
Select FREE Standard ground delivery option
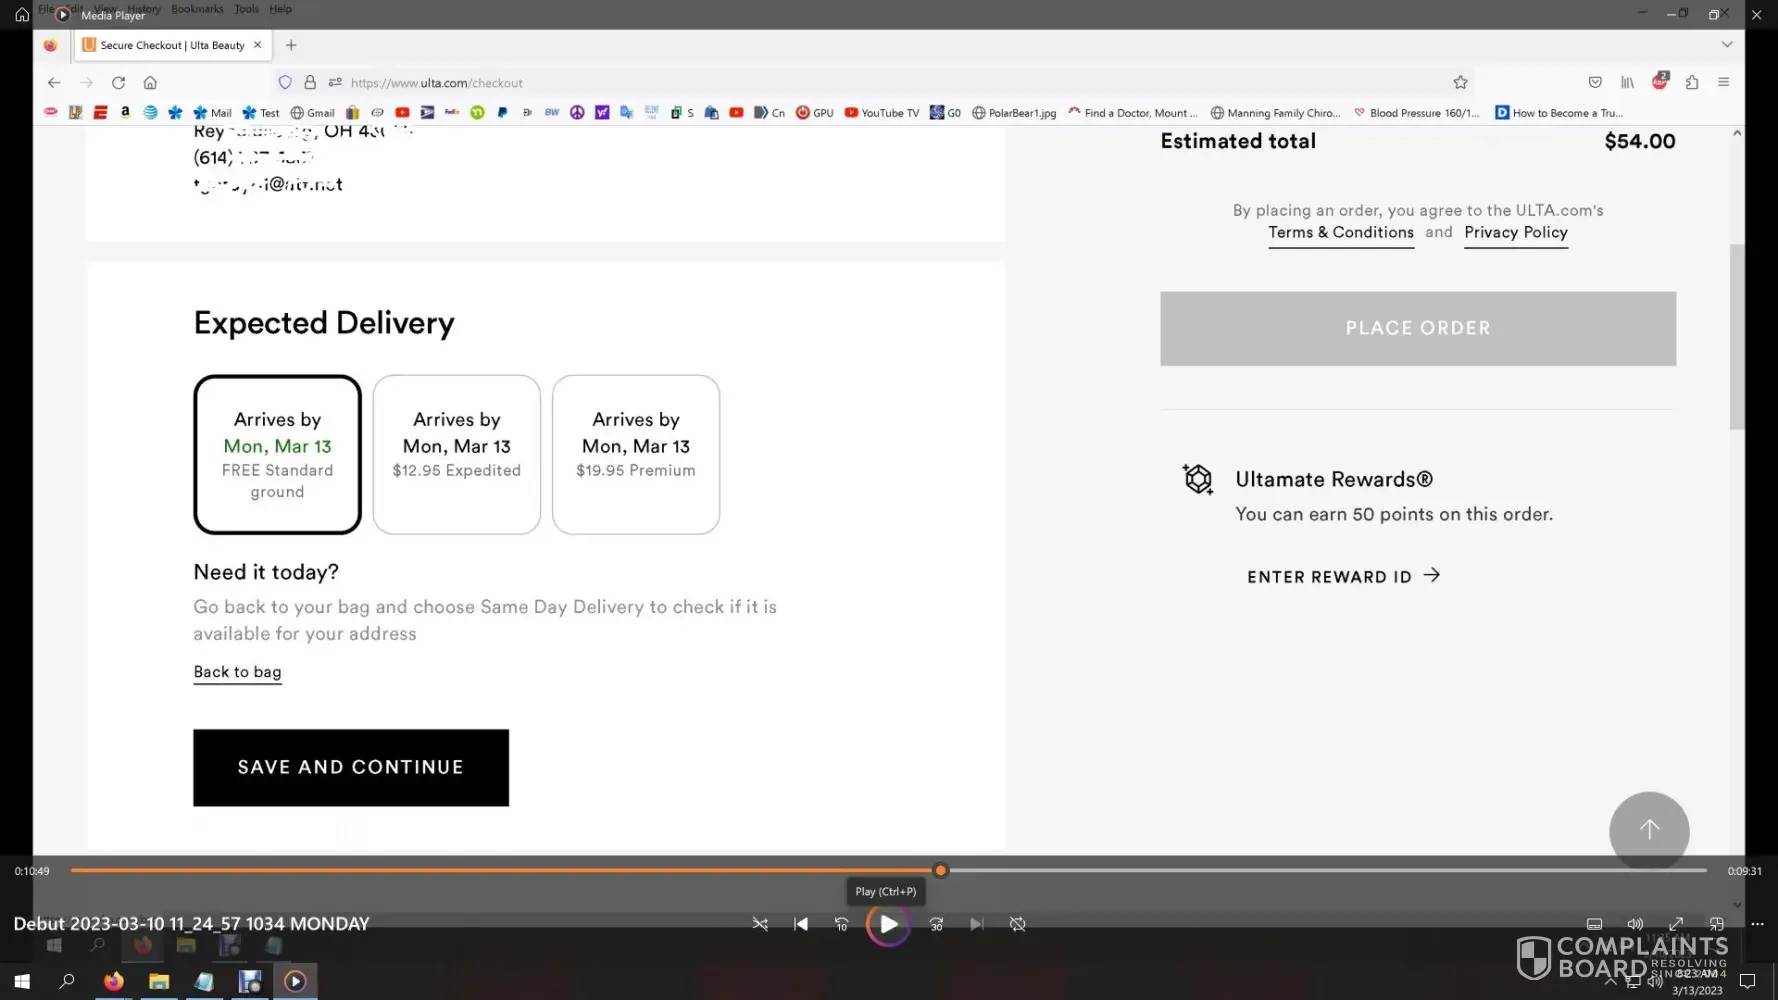277,455
